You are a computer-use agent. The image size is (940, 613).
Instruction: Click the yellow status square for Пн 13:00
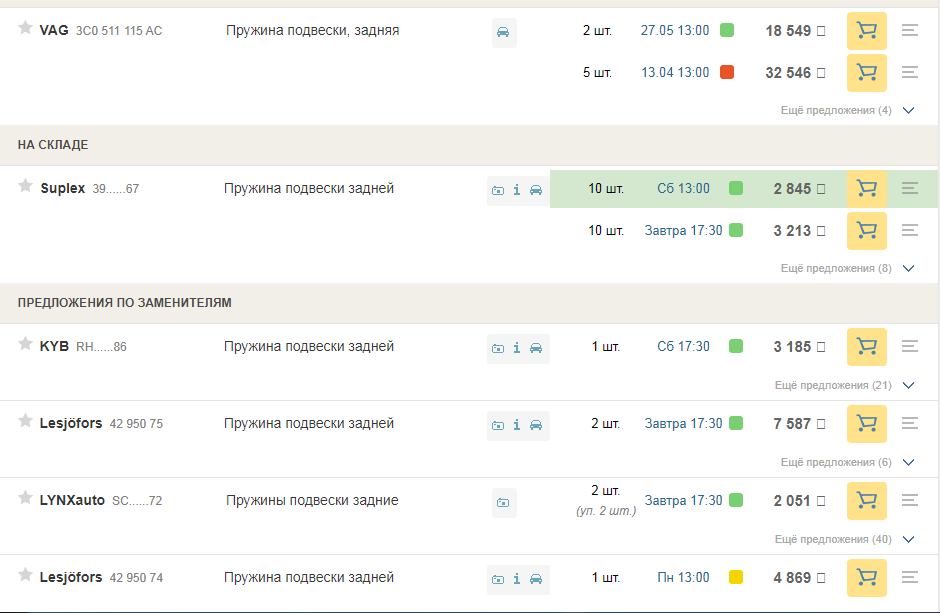[736, 577]
